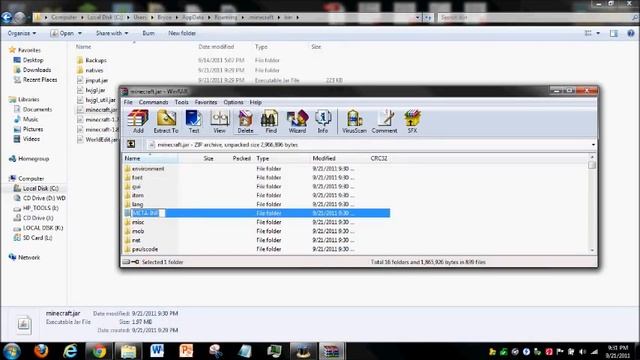Image resolution: width=640 pixels, height=360 pixels.
Task: Open the Help menu in WinRAR
Action: click(256, 102)
